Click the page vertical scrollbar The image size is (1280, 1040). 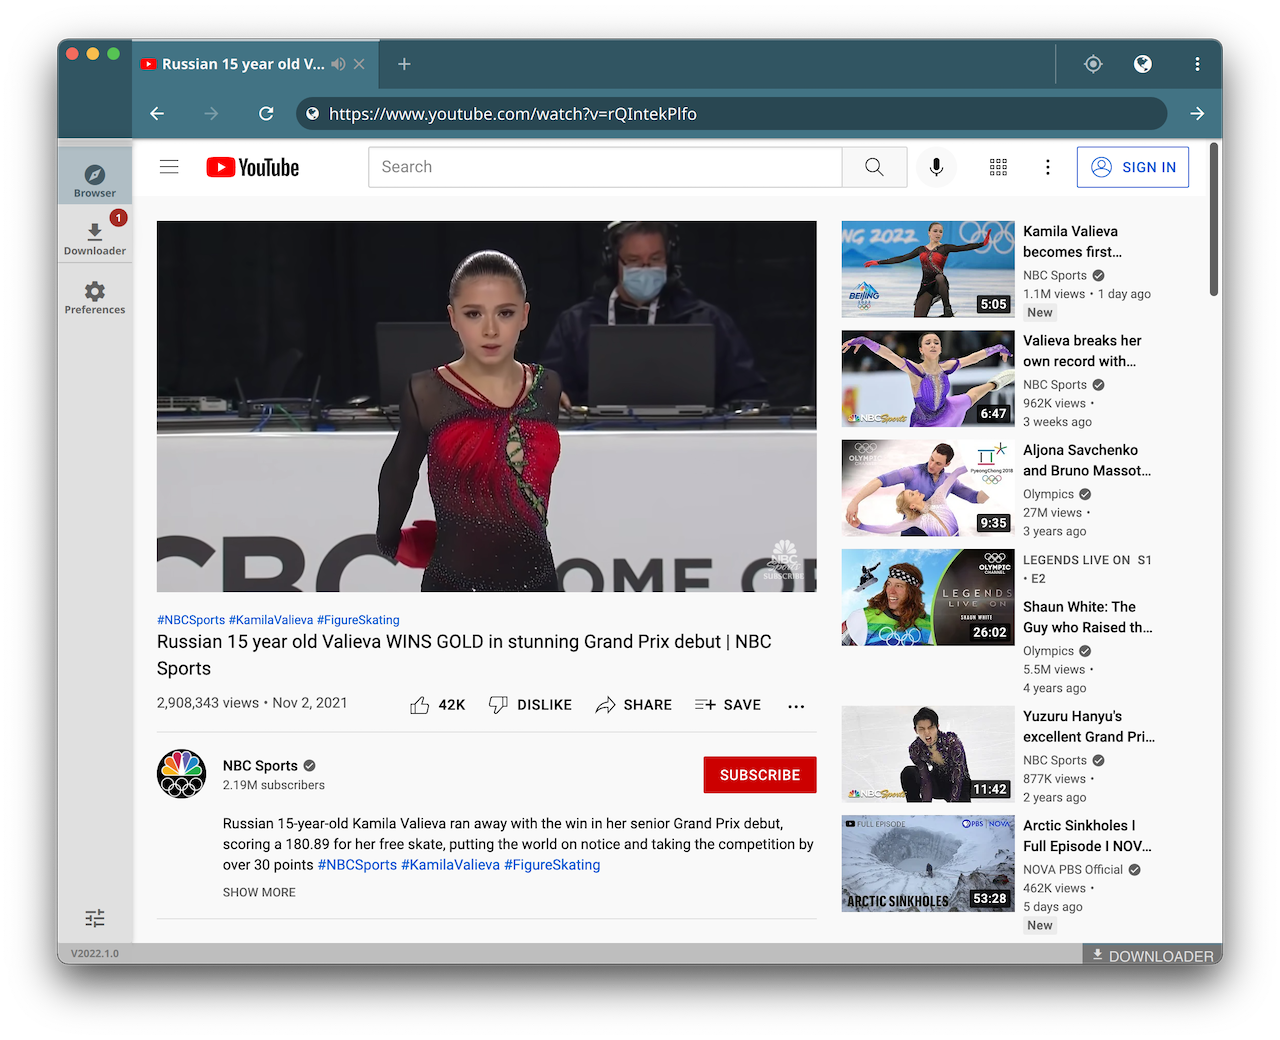click(1214, 219)
